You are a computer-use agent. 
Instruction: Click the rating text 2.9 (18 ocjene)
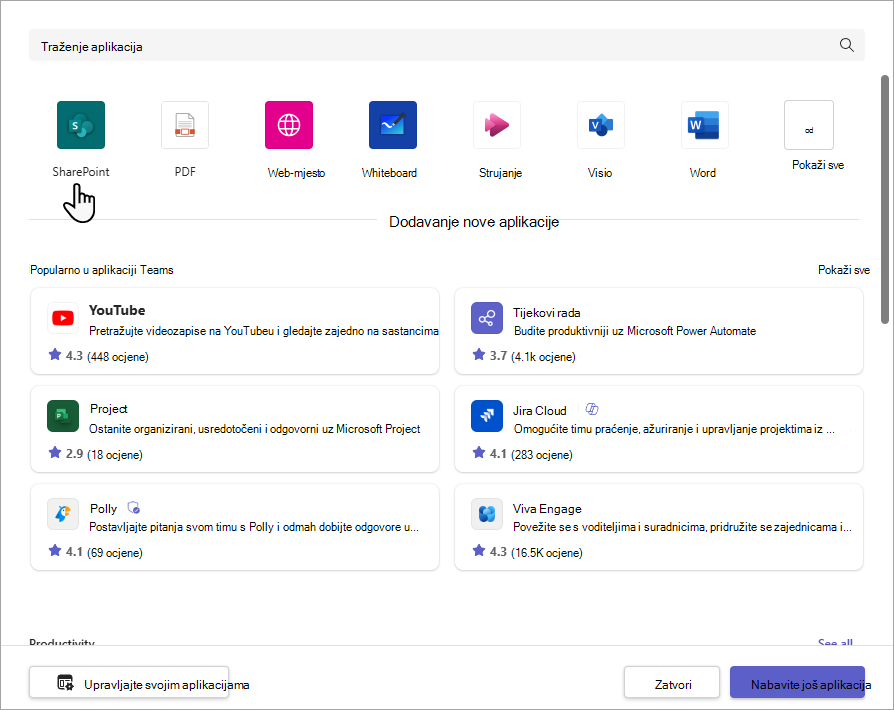[104, 455]
